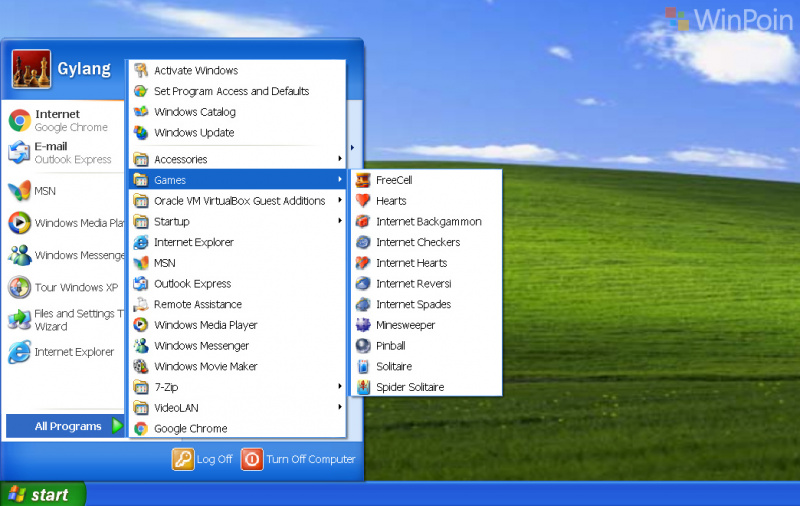The width and height of the screenshot is (800, 506).
Task: Open Internet Checkers game
Action: pos(426,242)
